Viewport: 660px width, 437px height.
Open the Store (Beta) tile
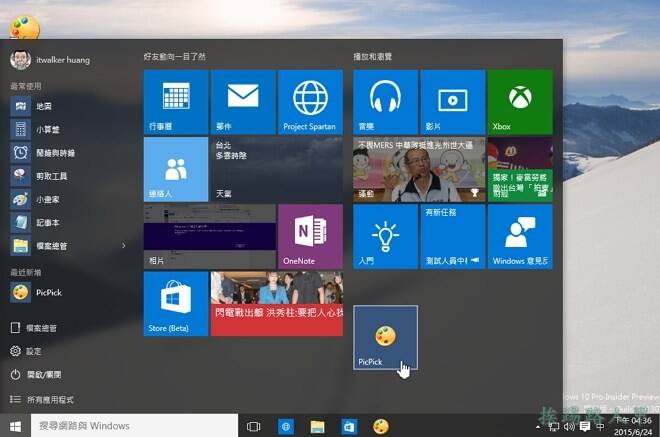[176, 304]
